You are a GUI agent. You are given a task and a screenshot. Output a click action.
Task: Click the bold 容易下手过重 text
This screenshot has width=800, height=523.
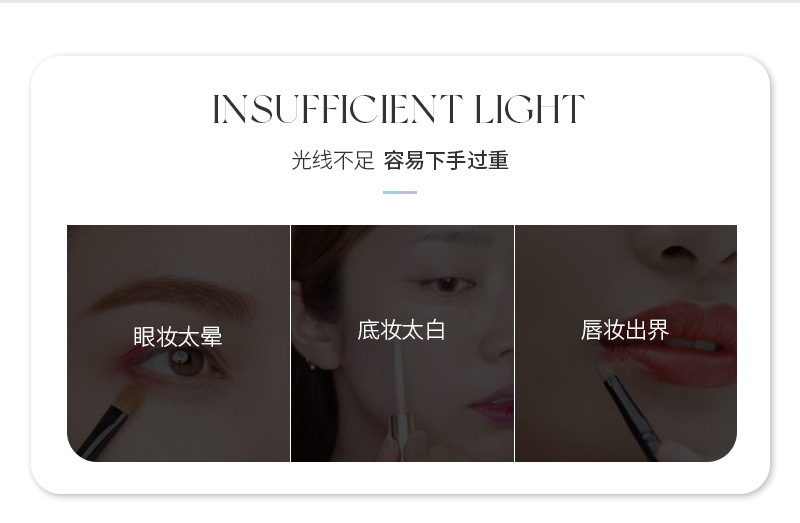coord(446,160)
